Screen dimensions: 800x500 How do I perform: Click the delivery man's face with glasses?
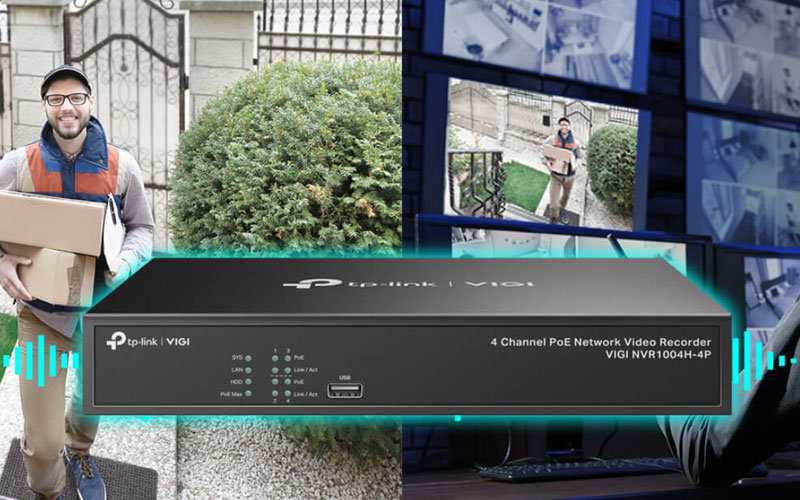tap(67, 107)
